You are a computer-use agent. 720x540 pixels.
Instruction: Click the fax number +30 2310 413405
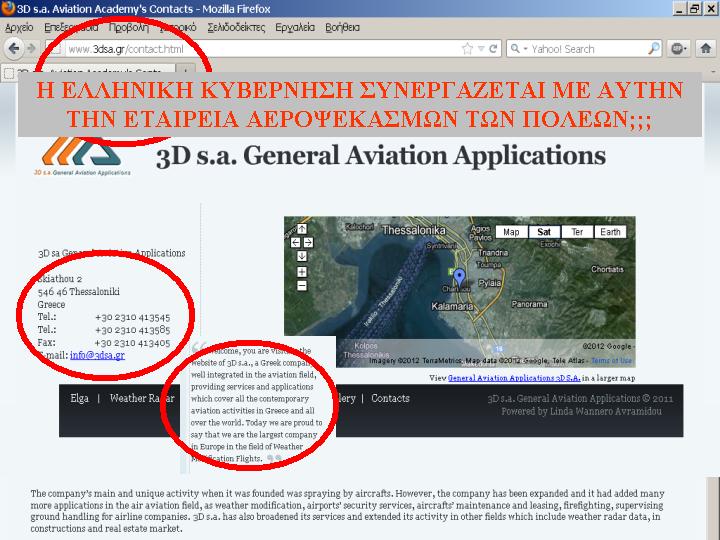pyautogui.click(x=132, y=343)
